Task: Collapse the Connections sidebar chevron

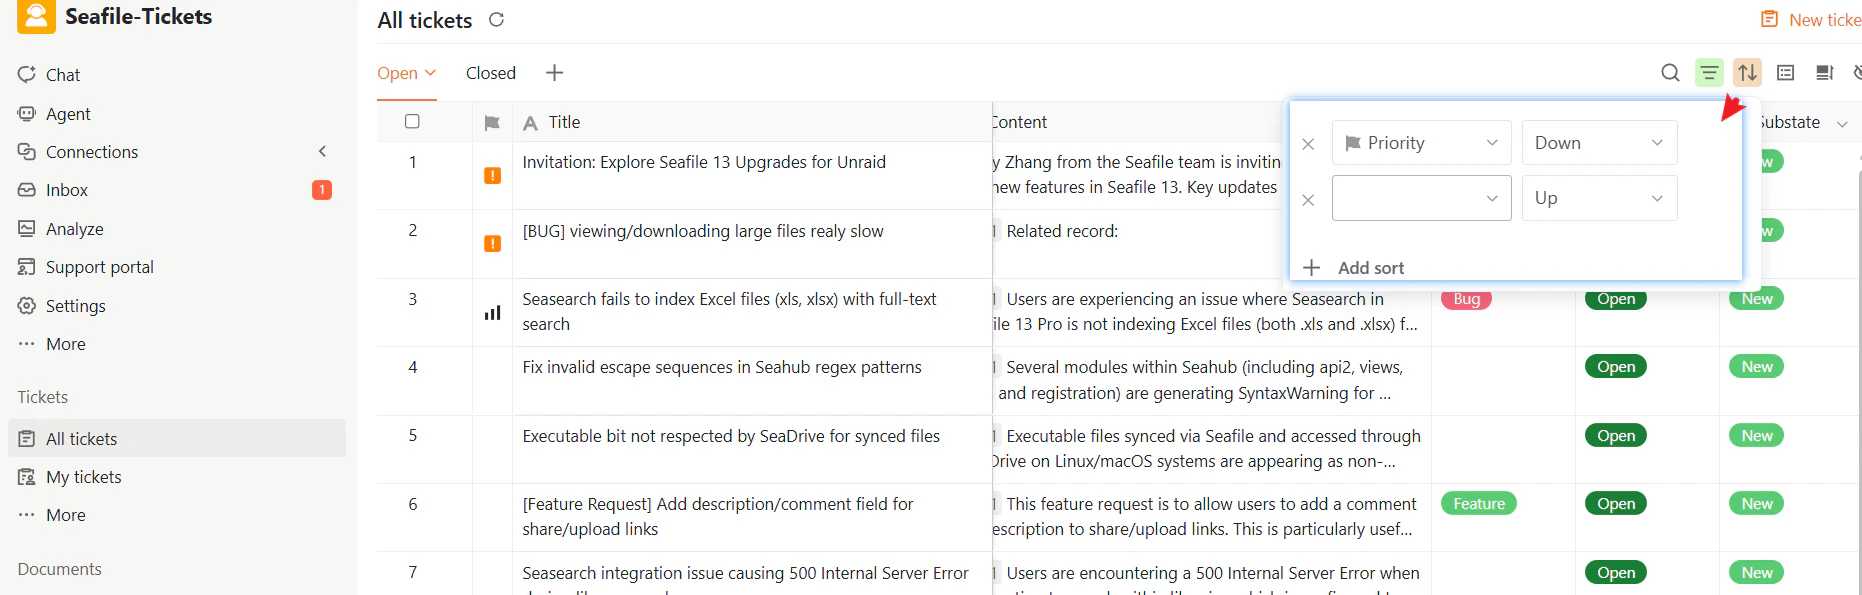Action: pos(322,152)
